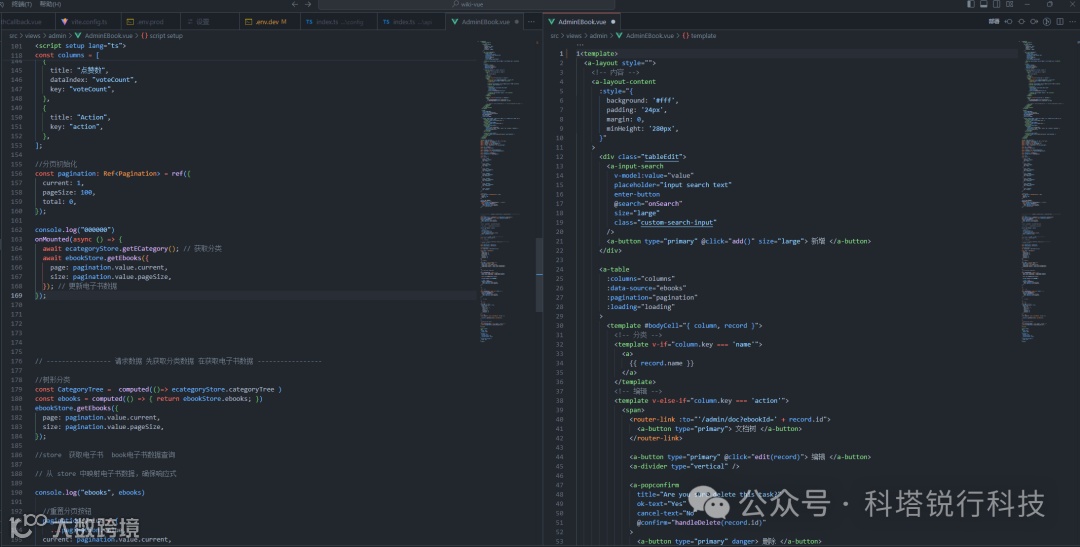
Task: Go forward using the navigation forward arrow
Action: coord(308,4)
